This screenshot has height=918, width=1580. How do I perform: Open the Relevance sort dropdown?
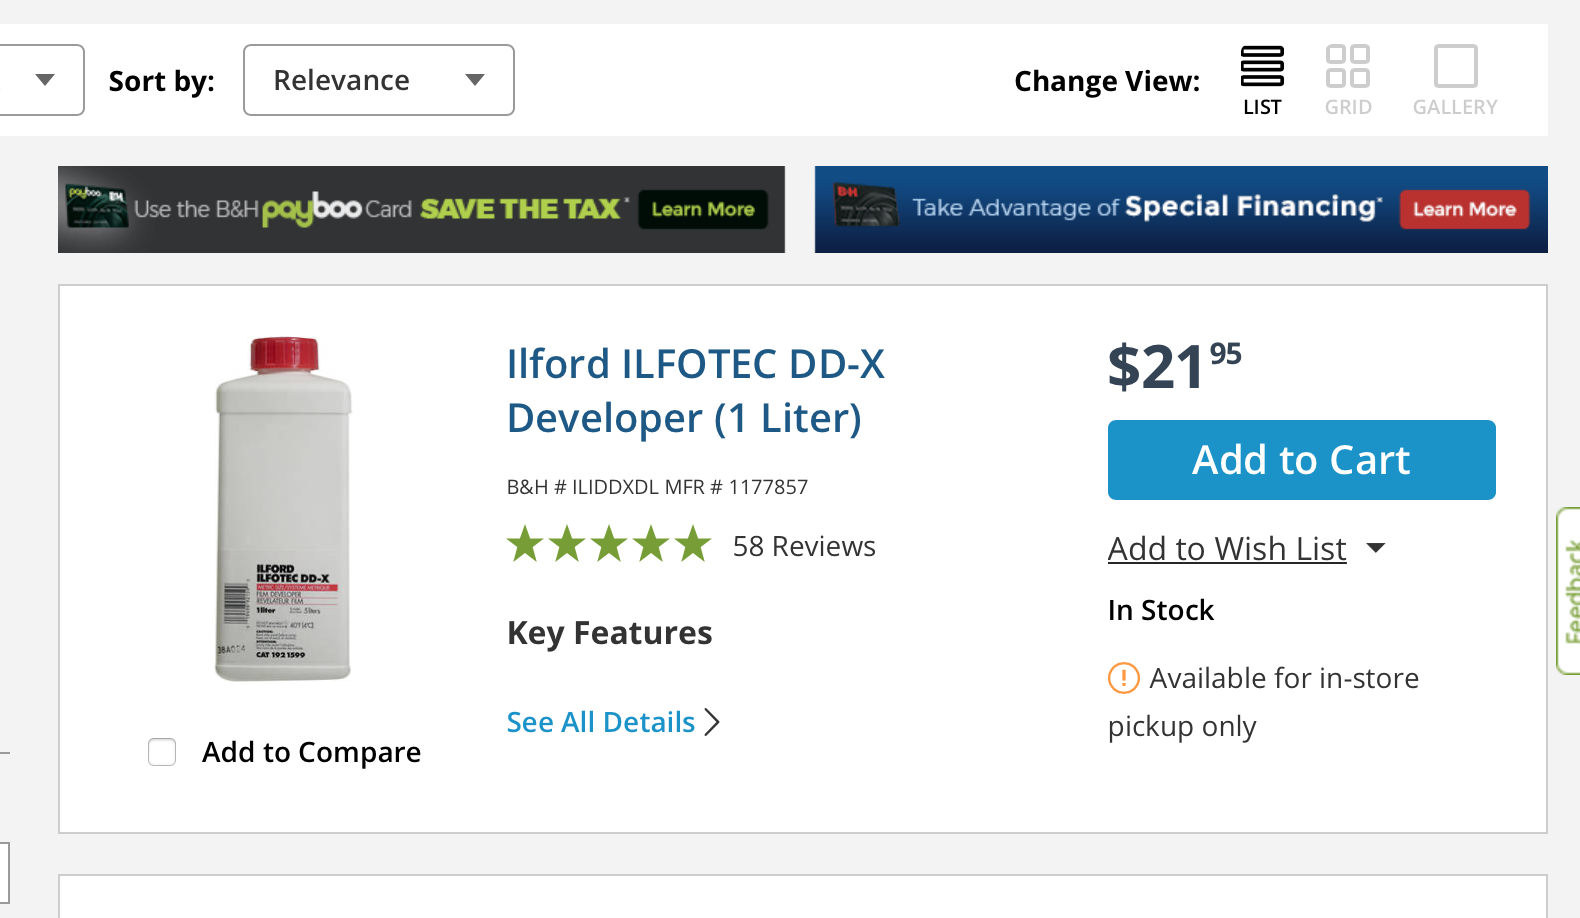point(378,80)
